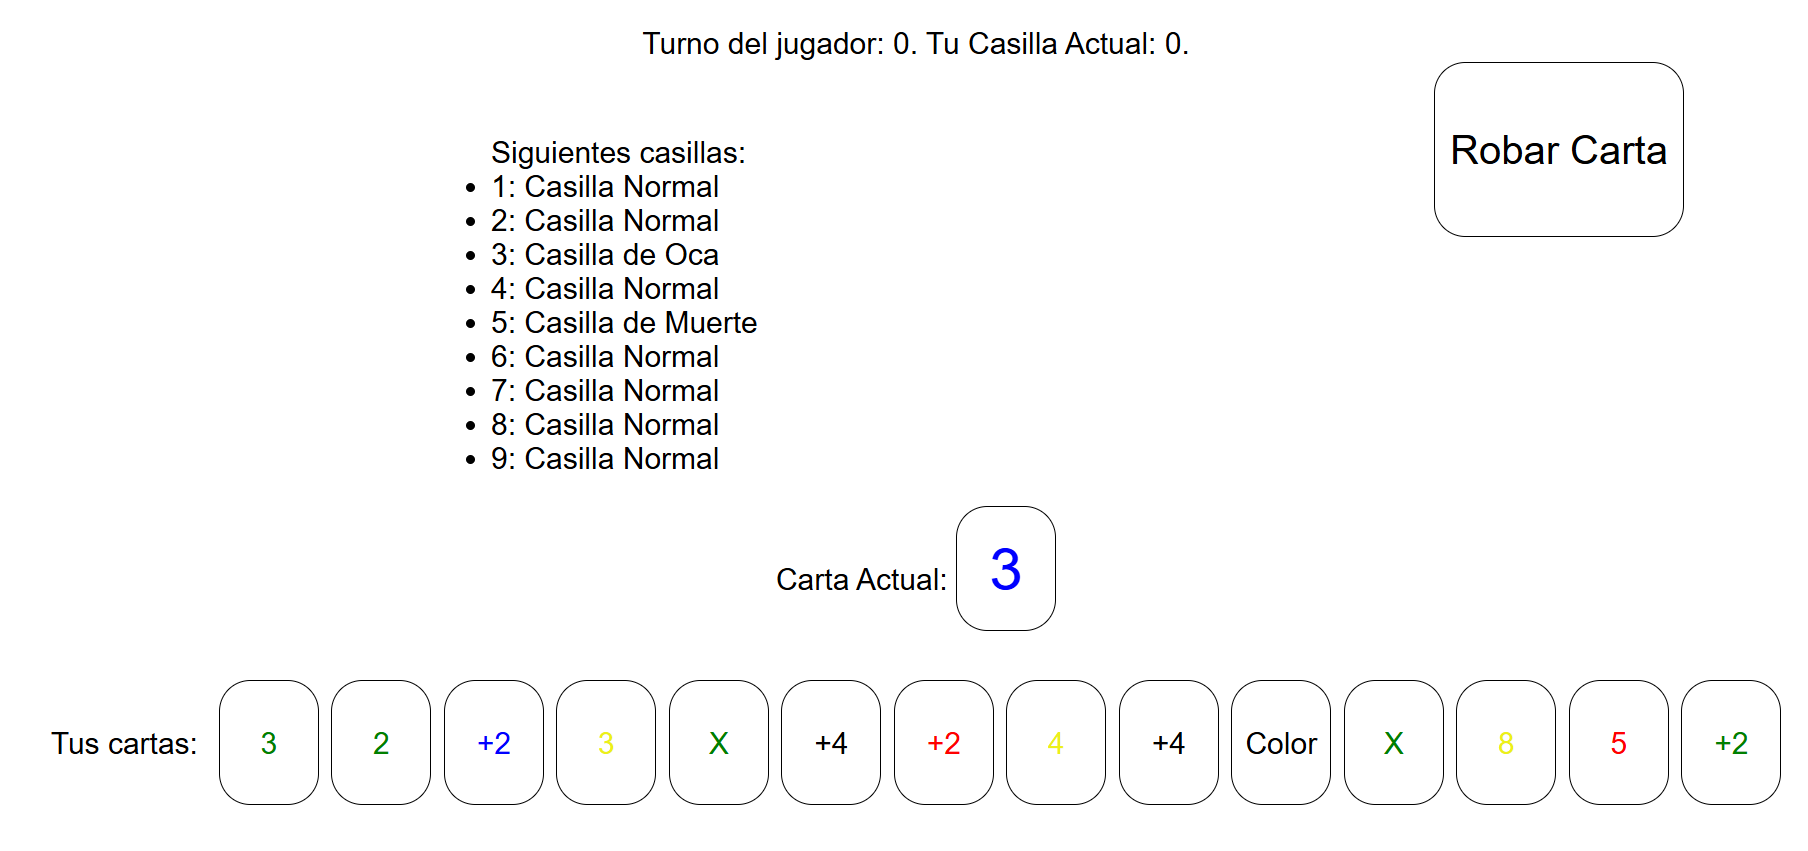Choose the green X card beside yellow 8
Screen dimensions: 1808x851
coord(1394,743)
